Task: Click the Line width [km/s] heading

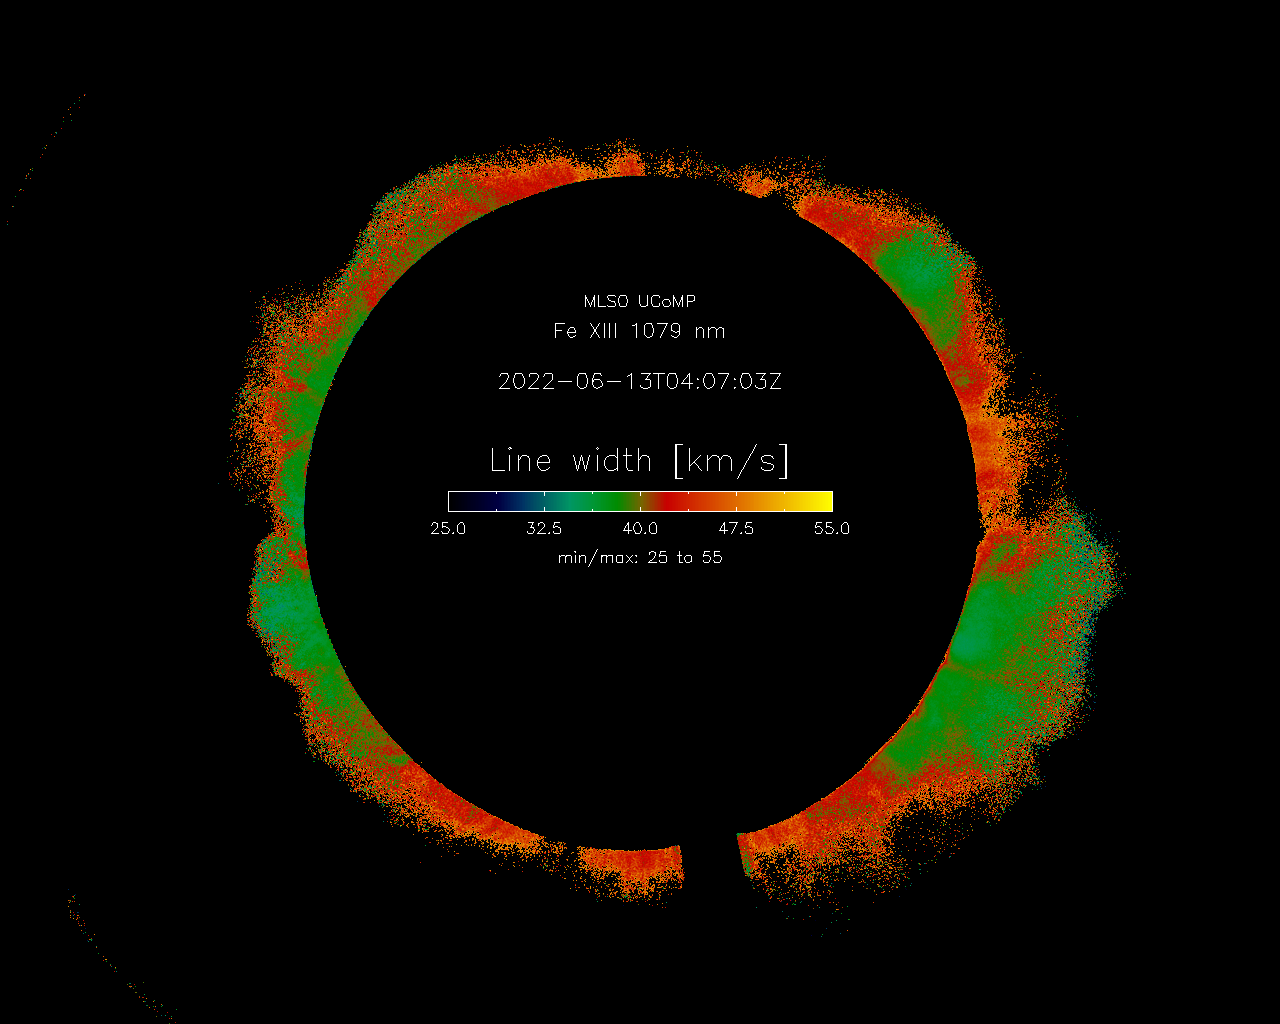Action: tap(639, 460)
